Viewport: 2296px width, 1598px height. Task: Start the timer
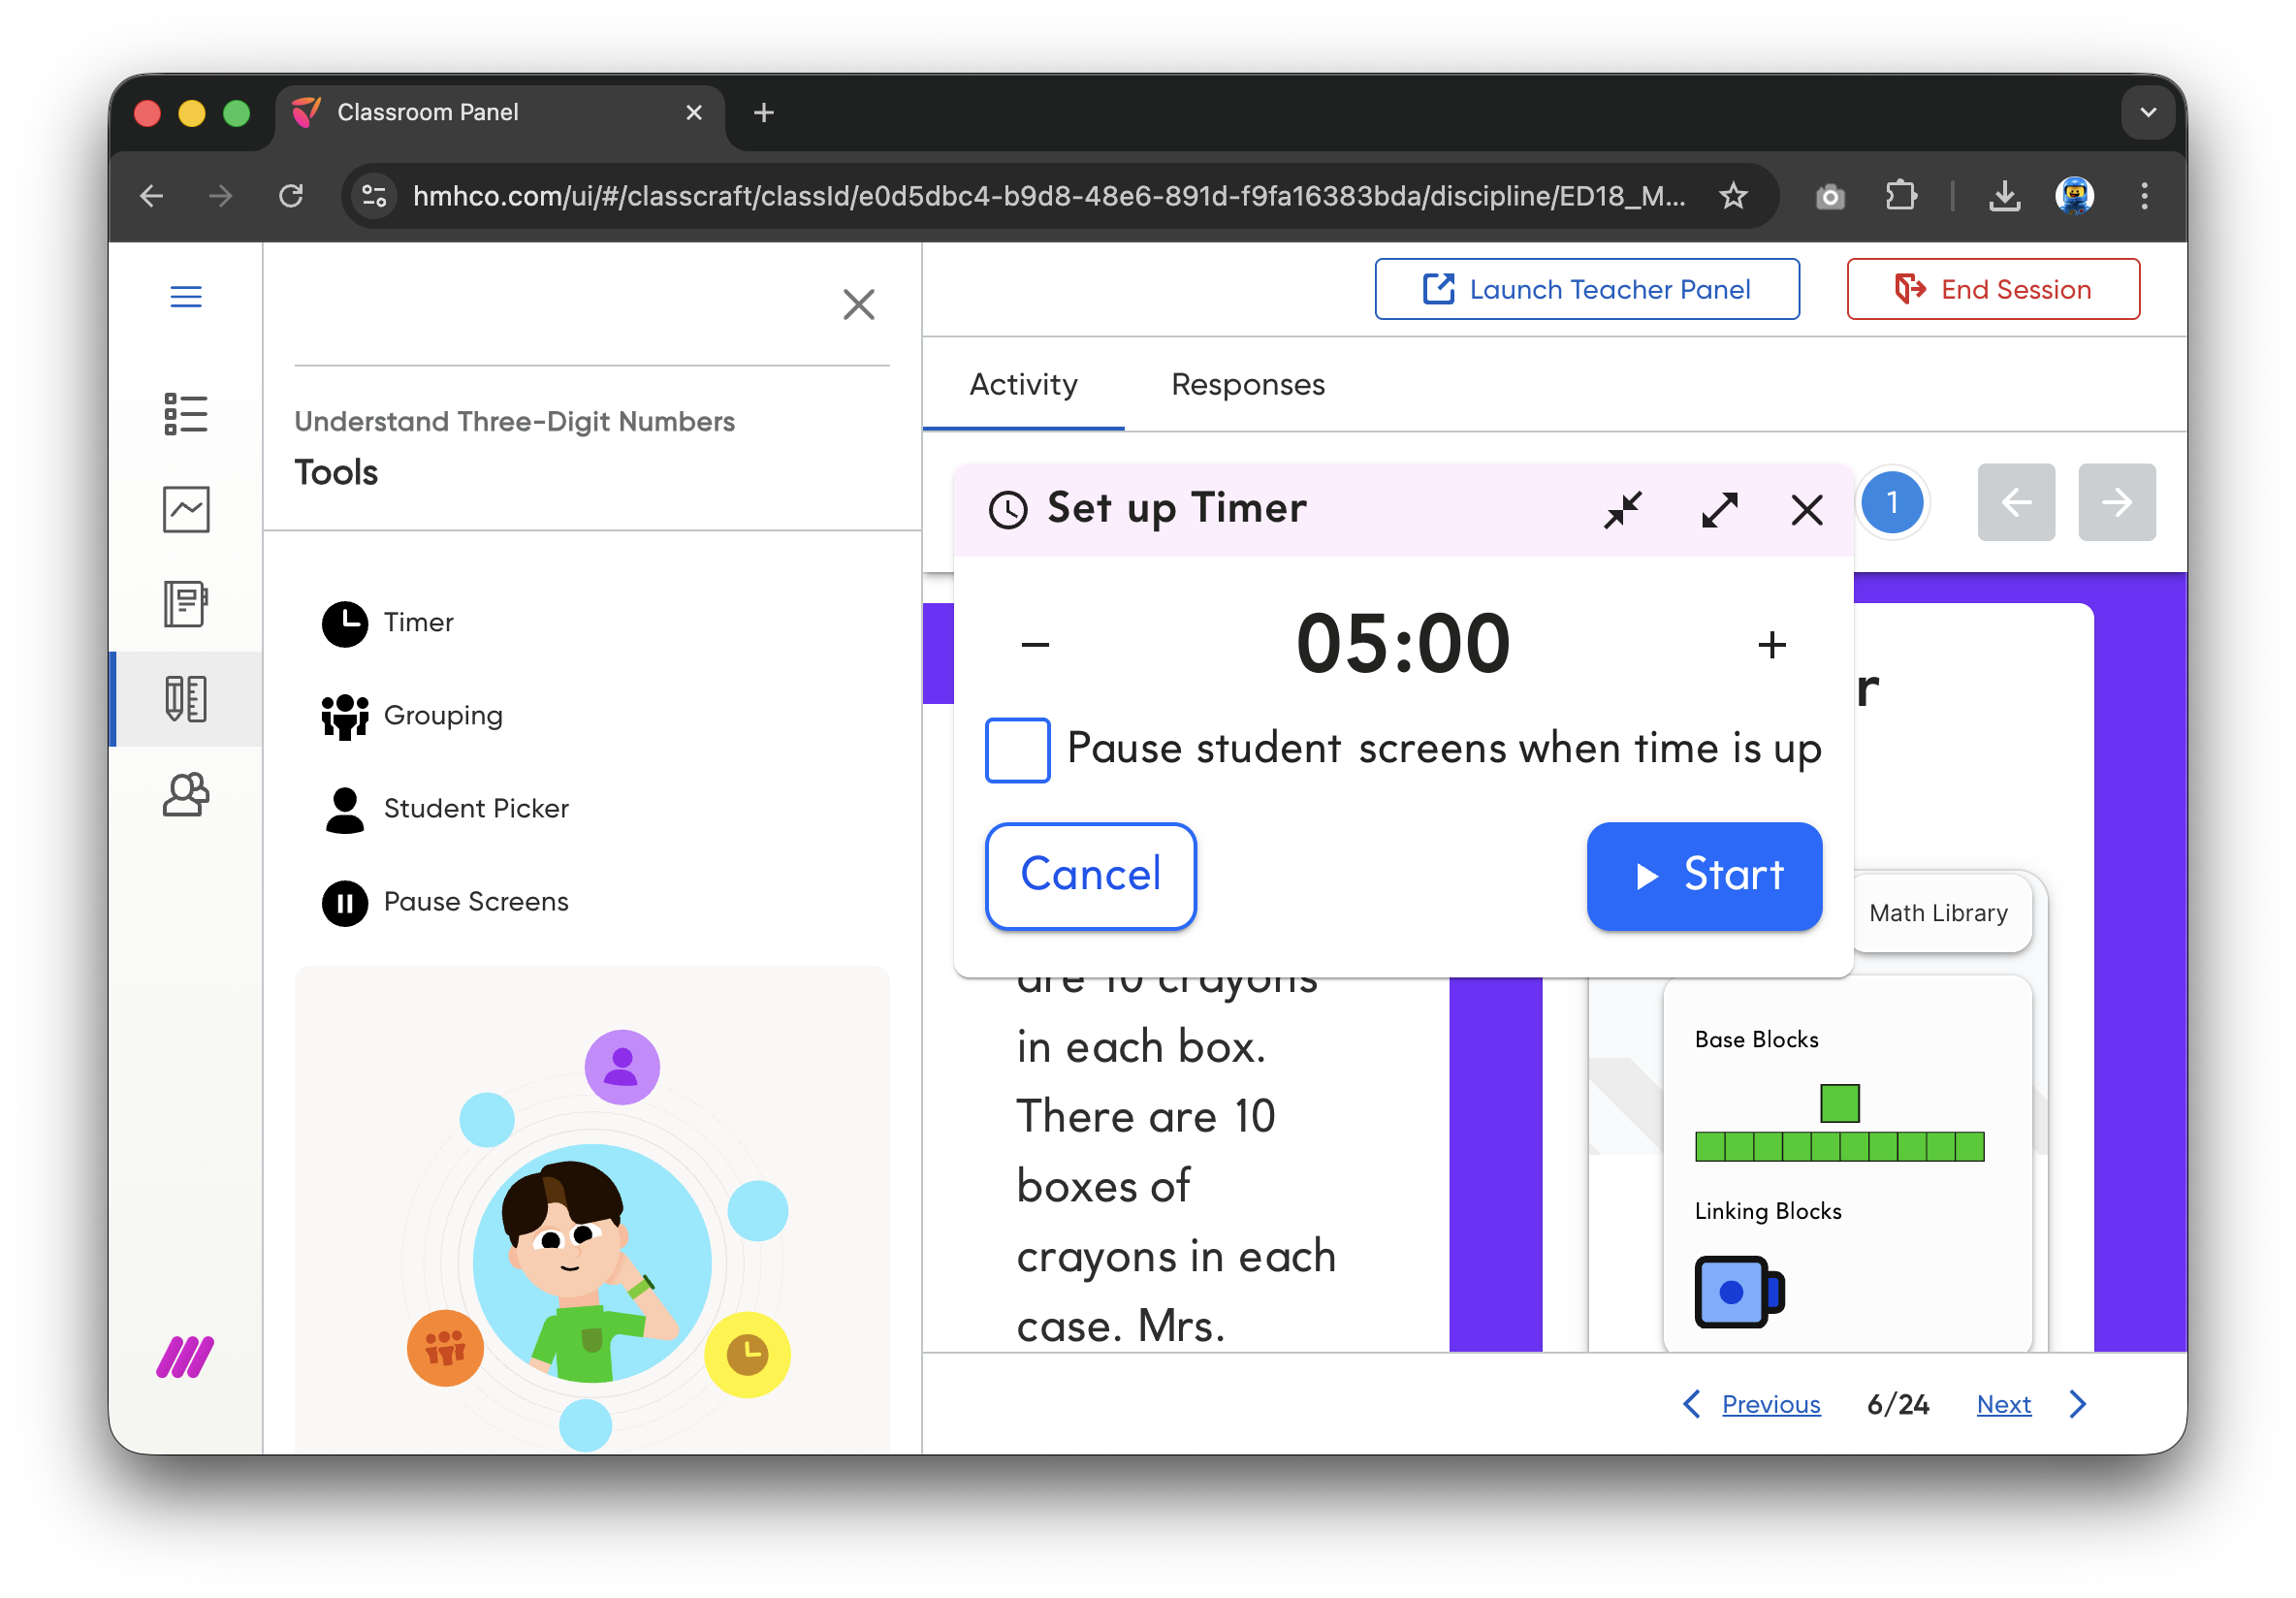pyautogui.click(x=1703, y=875)
